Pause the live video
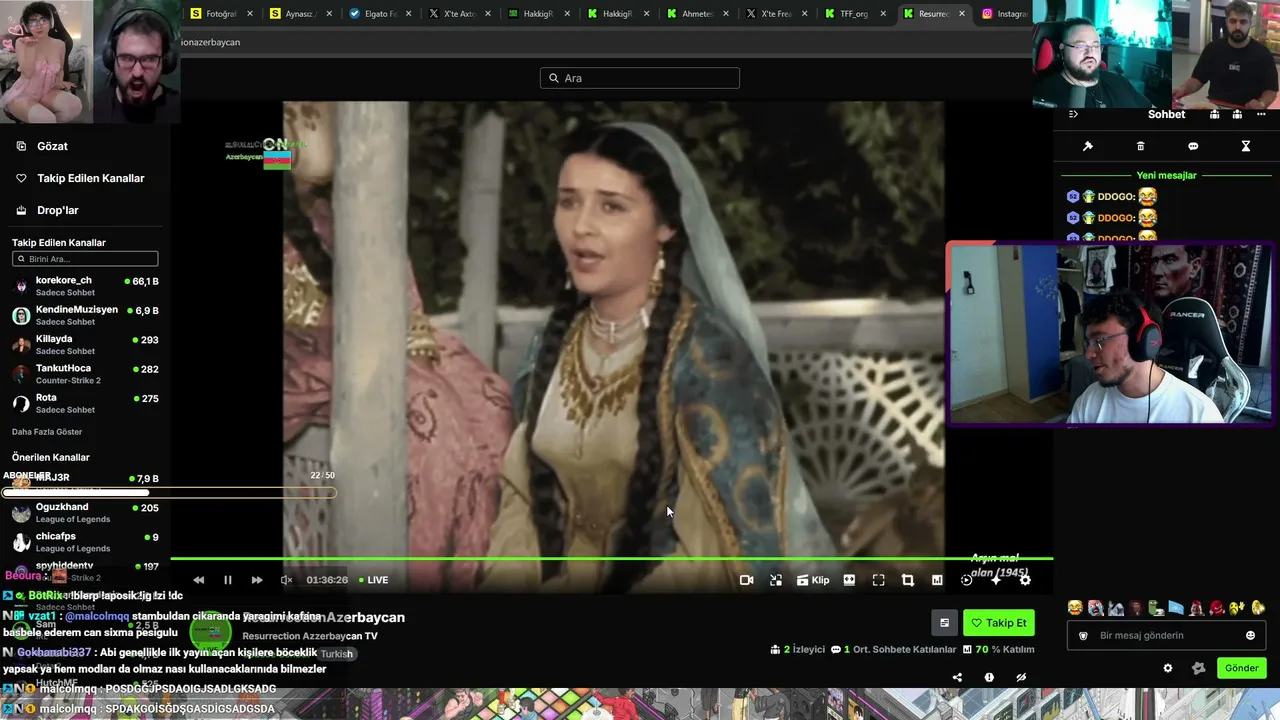Image resolution: width=1280 pixels, height=720 pixels. (228, 580)
